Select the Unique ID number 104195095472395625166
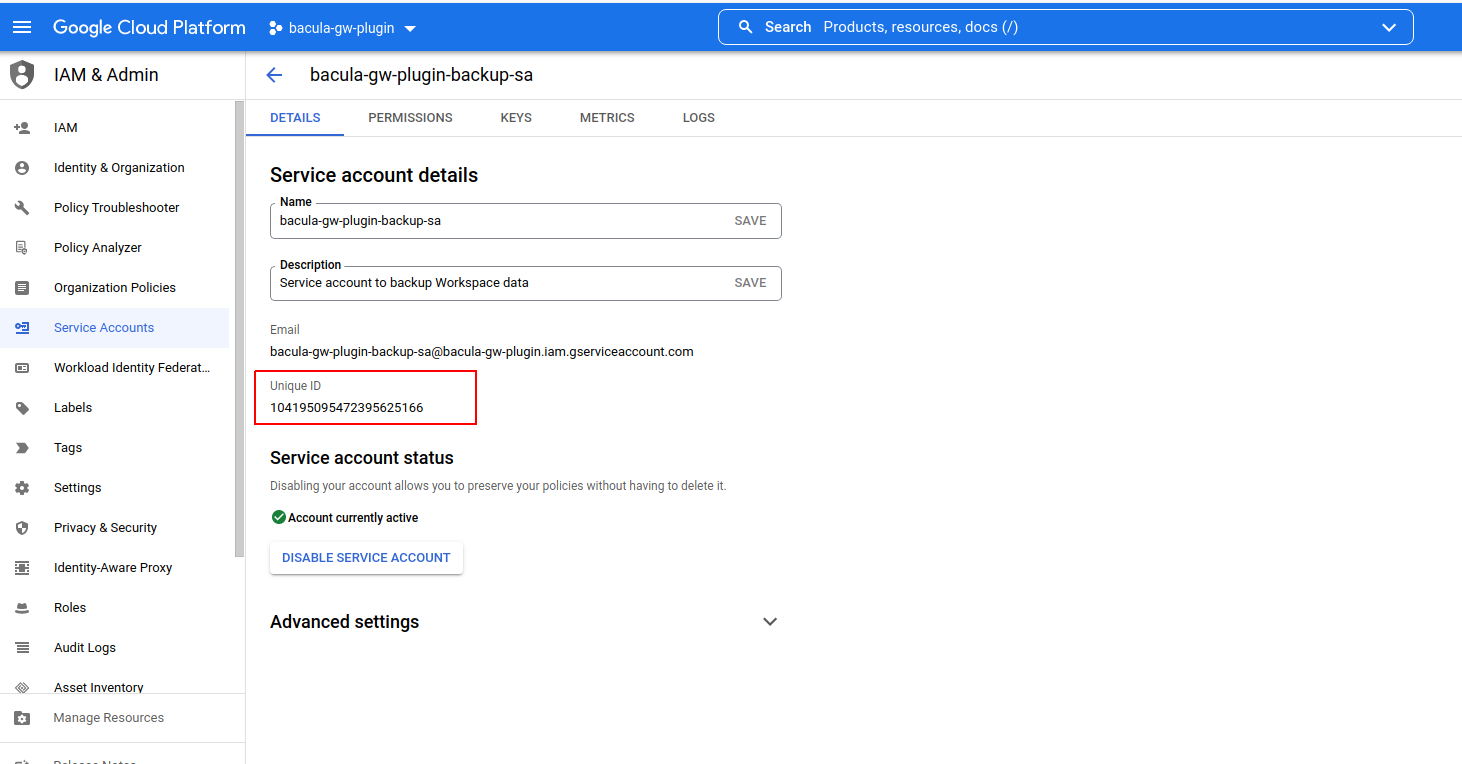 tap(346, 408)
